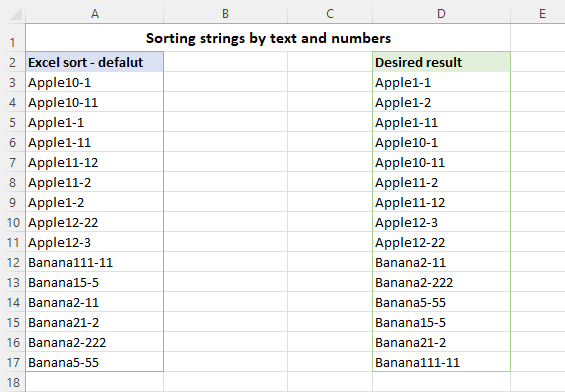Select cell A13 containing Banana15-5
This screenshot has height=392, width=565.
click(x=94, y=282)
